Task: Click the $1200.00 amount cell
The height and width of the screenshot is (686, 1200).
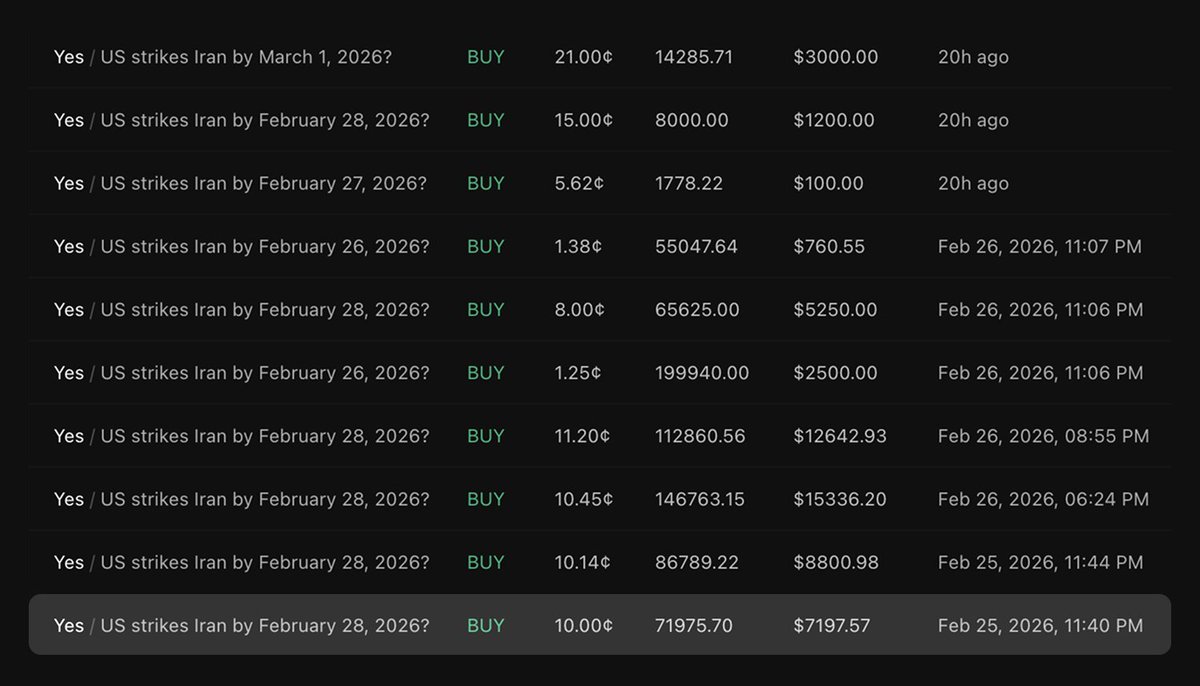Action: coord(833,120)
